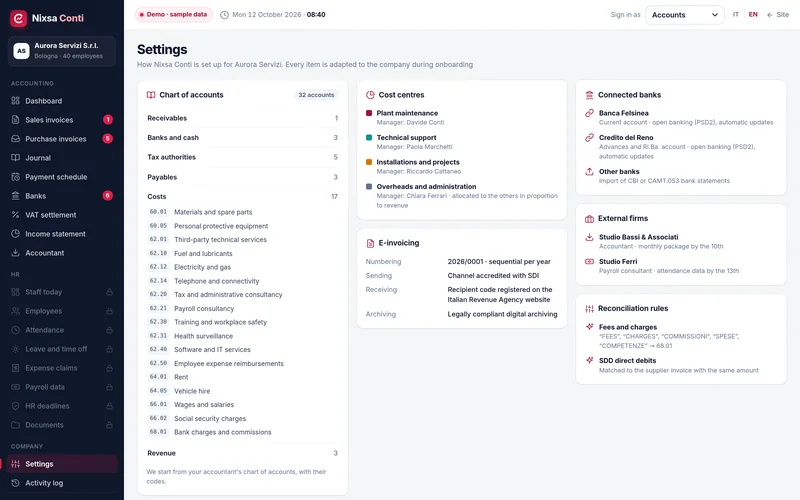Expand the Tax authorities account group
This screenshot has width=800, height=500.
coord(242,157)
